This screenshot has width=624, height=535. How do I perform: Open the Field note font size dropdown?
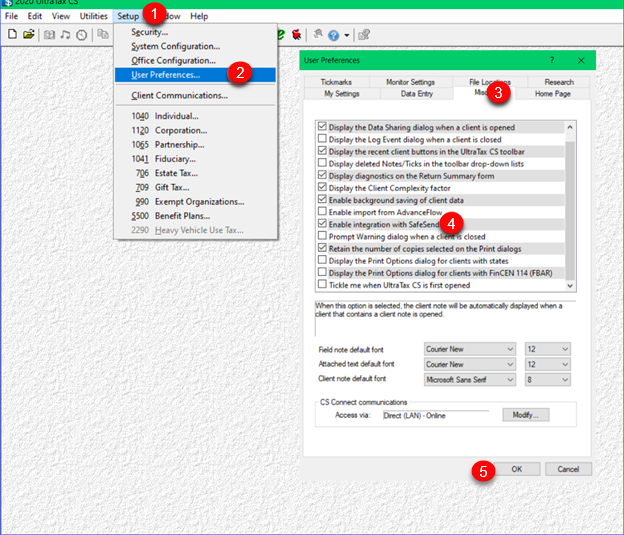click(548, 349)
